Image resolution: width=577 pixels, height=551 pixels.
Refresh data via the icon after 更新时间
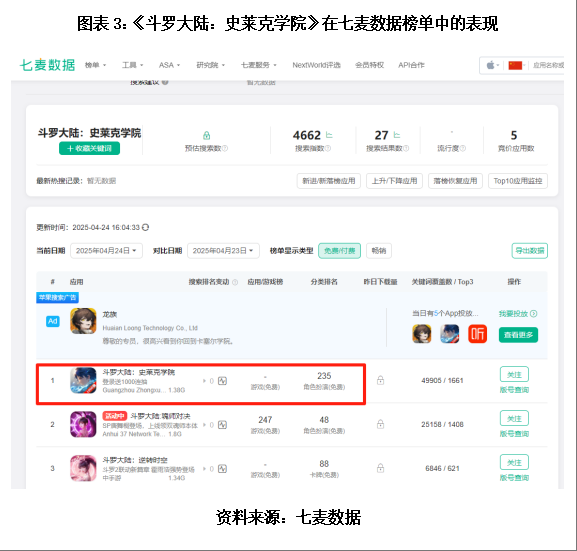point(145,227)
